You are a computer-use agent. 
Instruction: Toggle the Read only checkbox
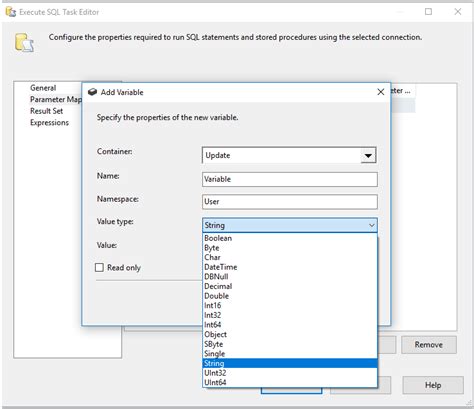click(99, 267)
